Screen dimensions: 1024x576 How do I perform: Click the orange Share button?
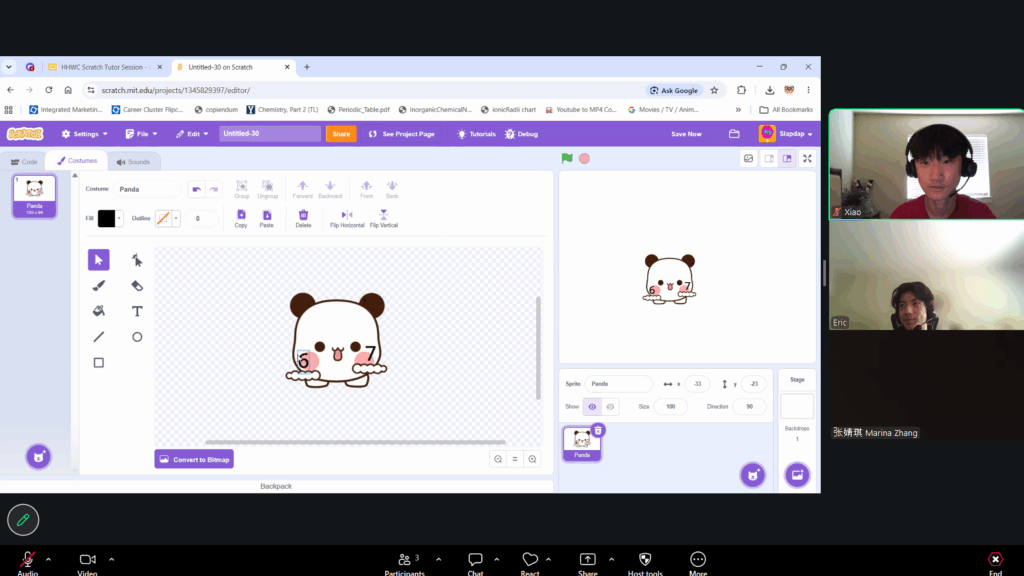[341, 134]
